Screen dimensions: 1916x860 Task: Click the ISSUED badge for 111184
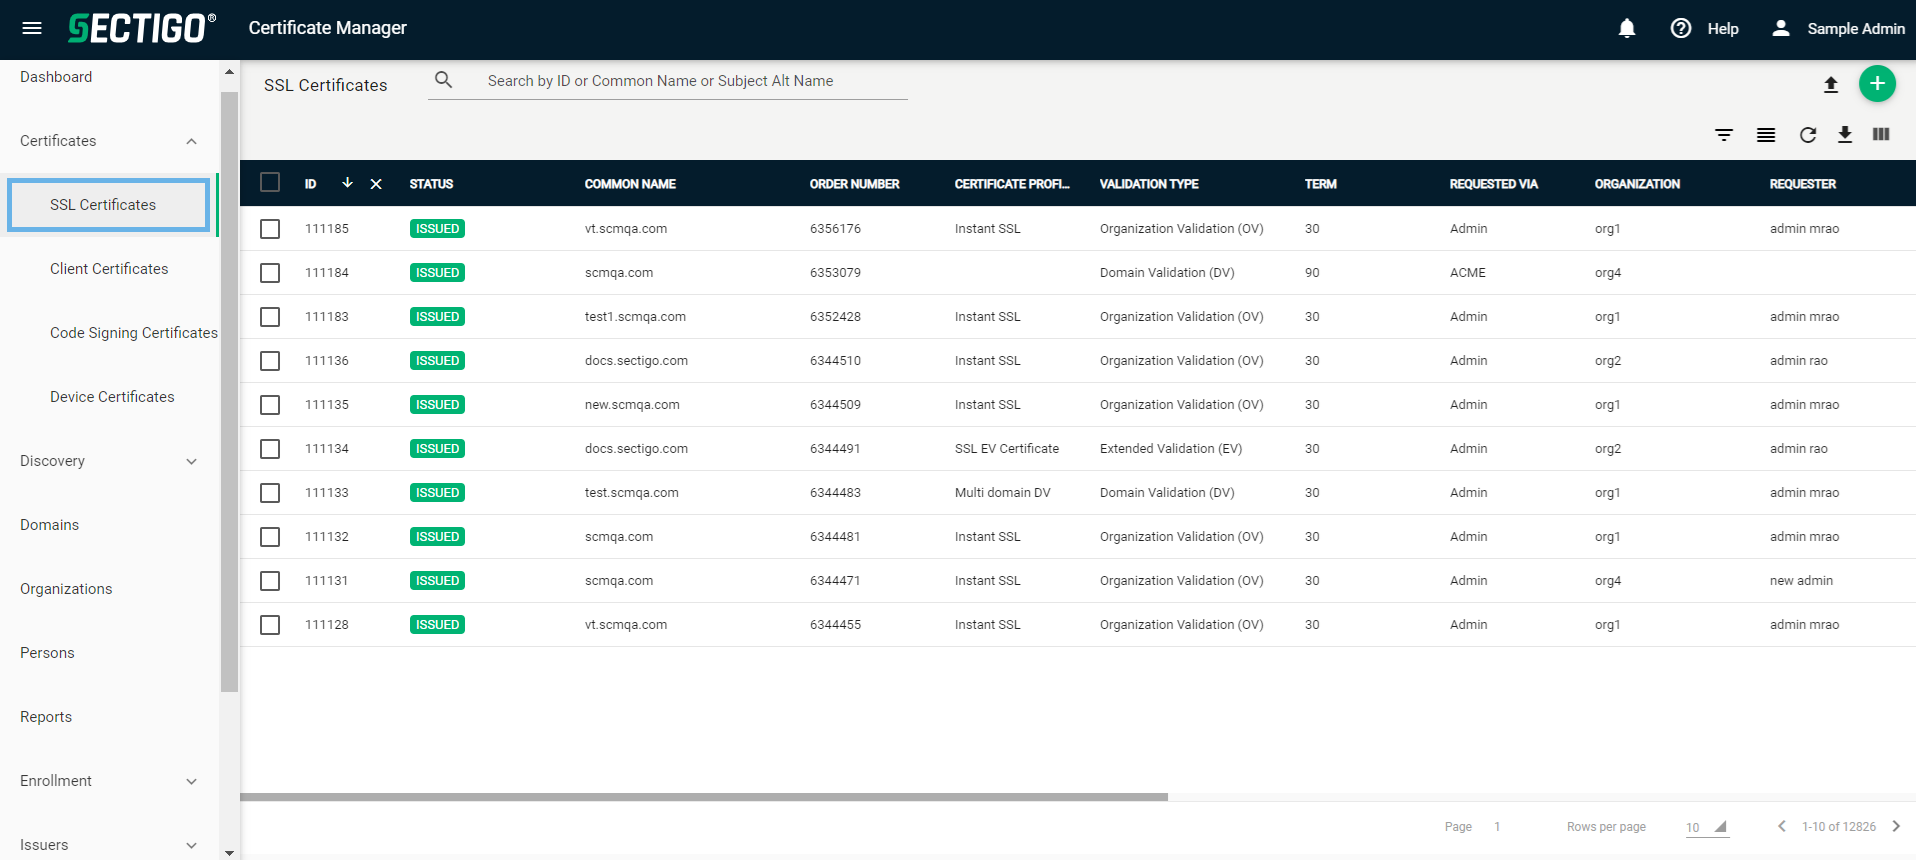437,273
